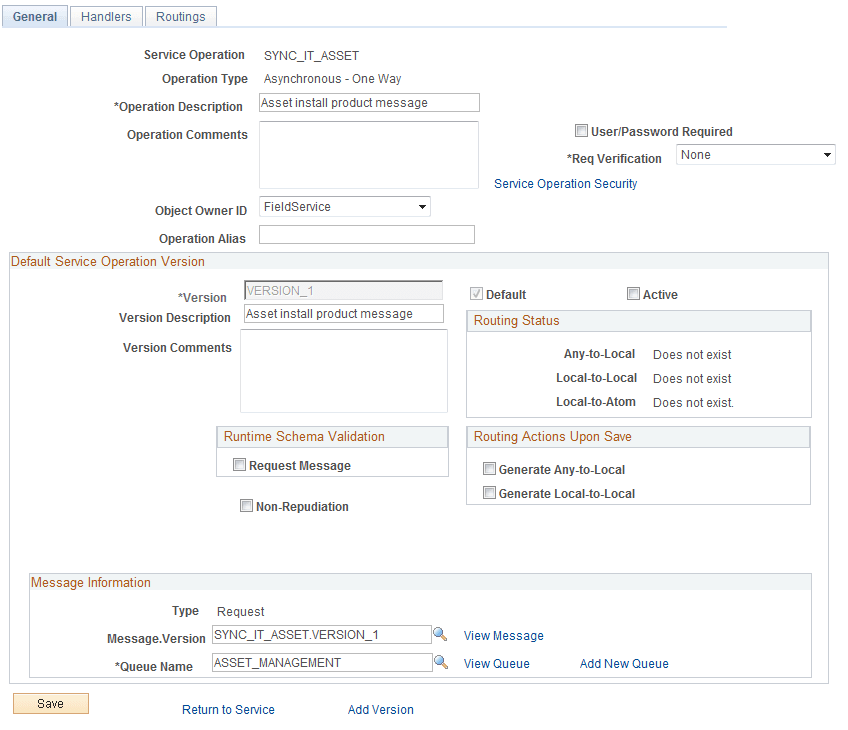Check the Non-Repudiation option
This screenshot has height=730, width=848.
pos(246,505)
